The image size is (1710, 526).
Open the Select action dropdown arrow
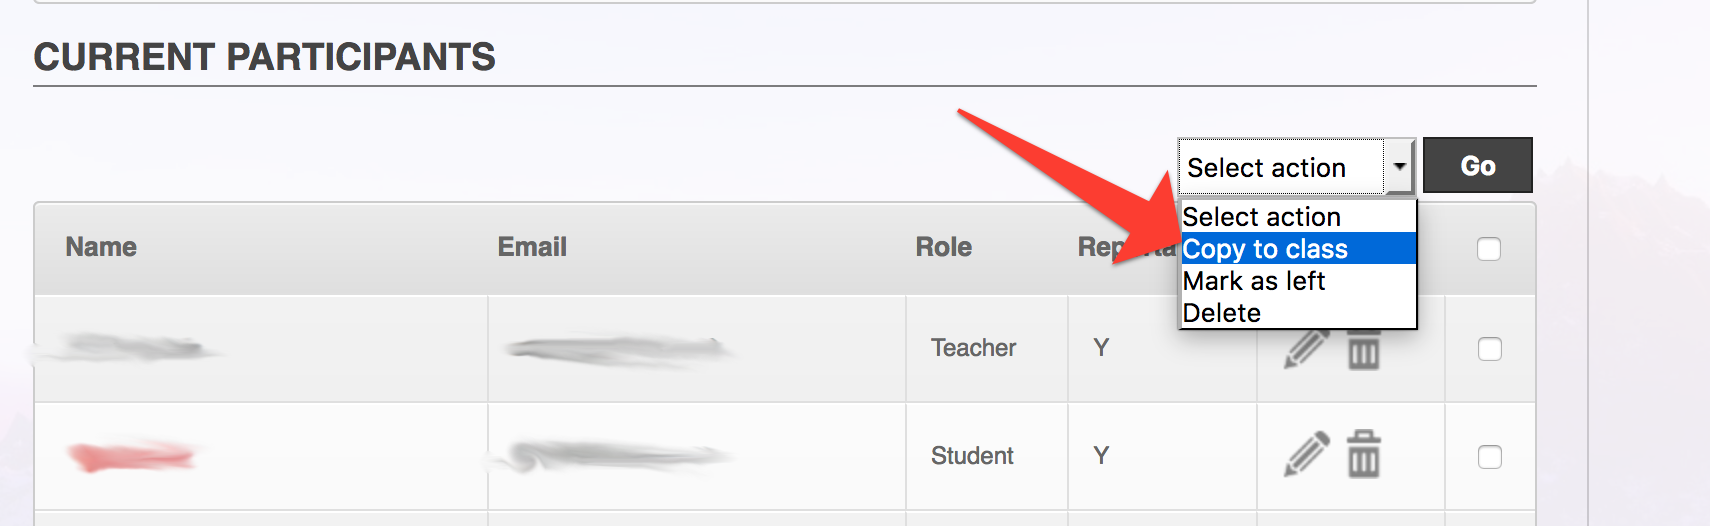[x=1399, y=167]
